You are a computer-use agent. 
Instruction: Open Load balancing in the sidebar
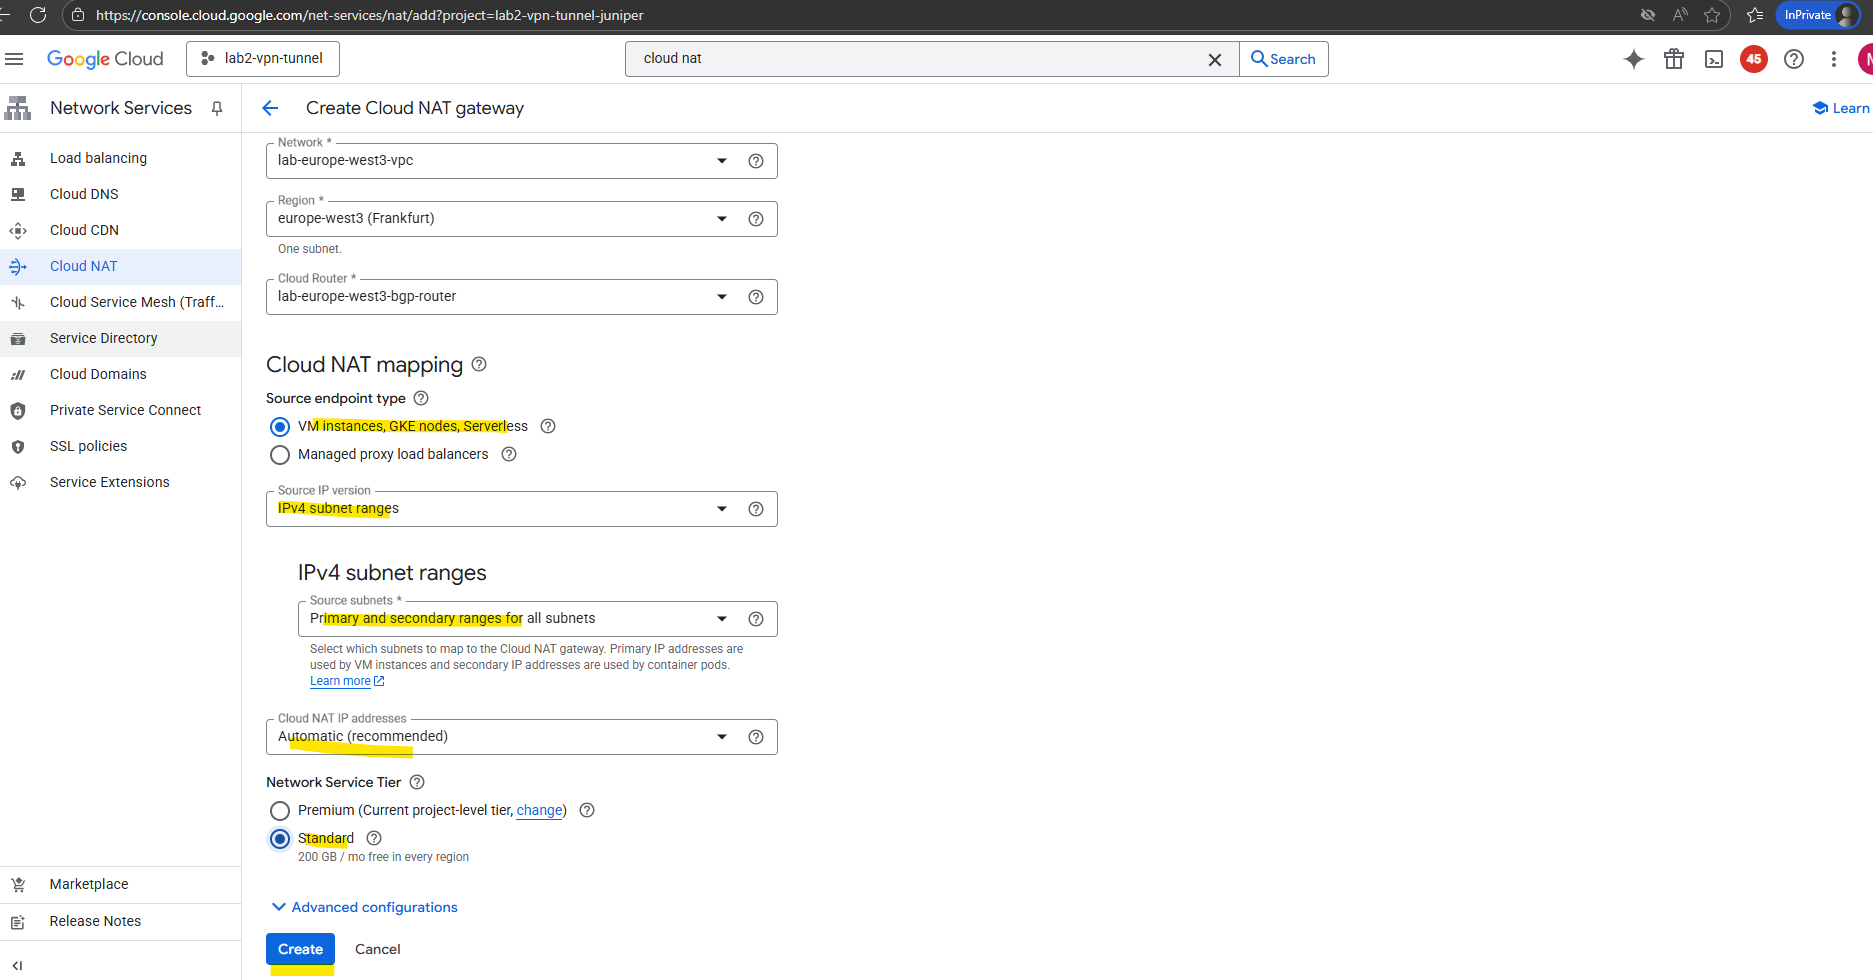[x=98, y=158]
